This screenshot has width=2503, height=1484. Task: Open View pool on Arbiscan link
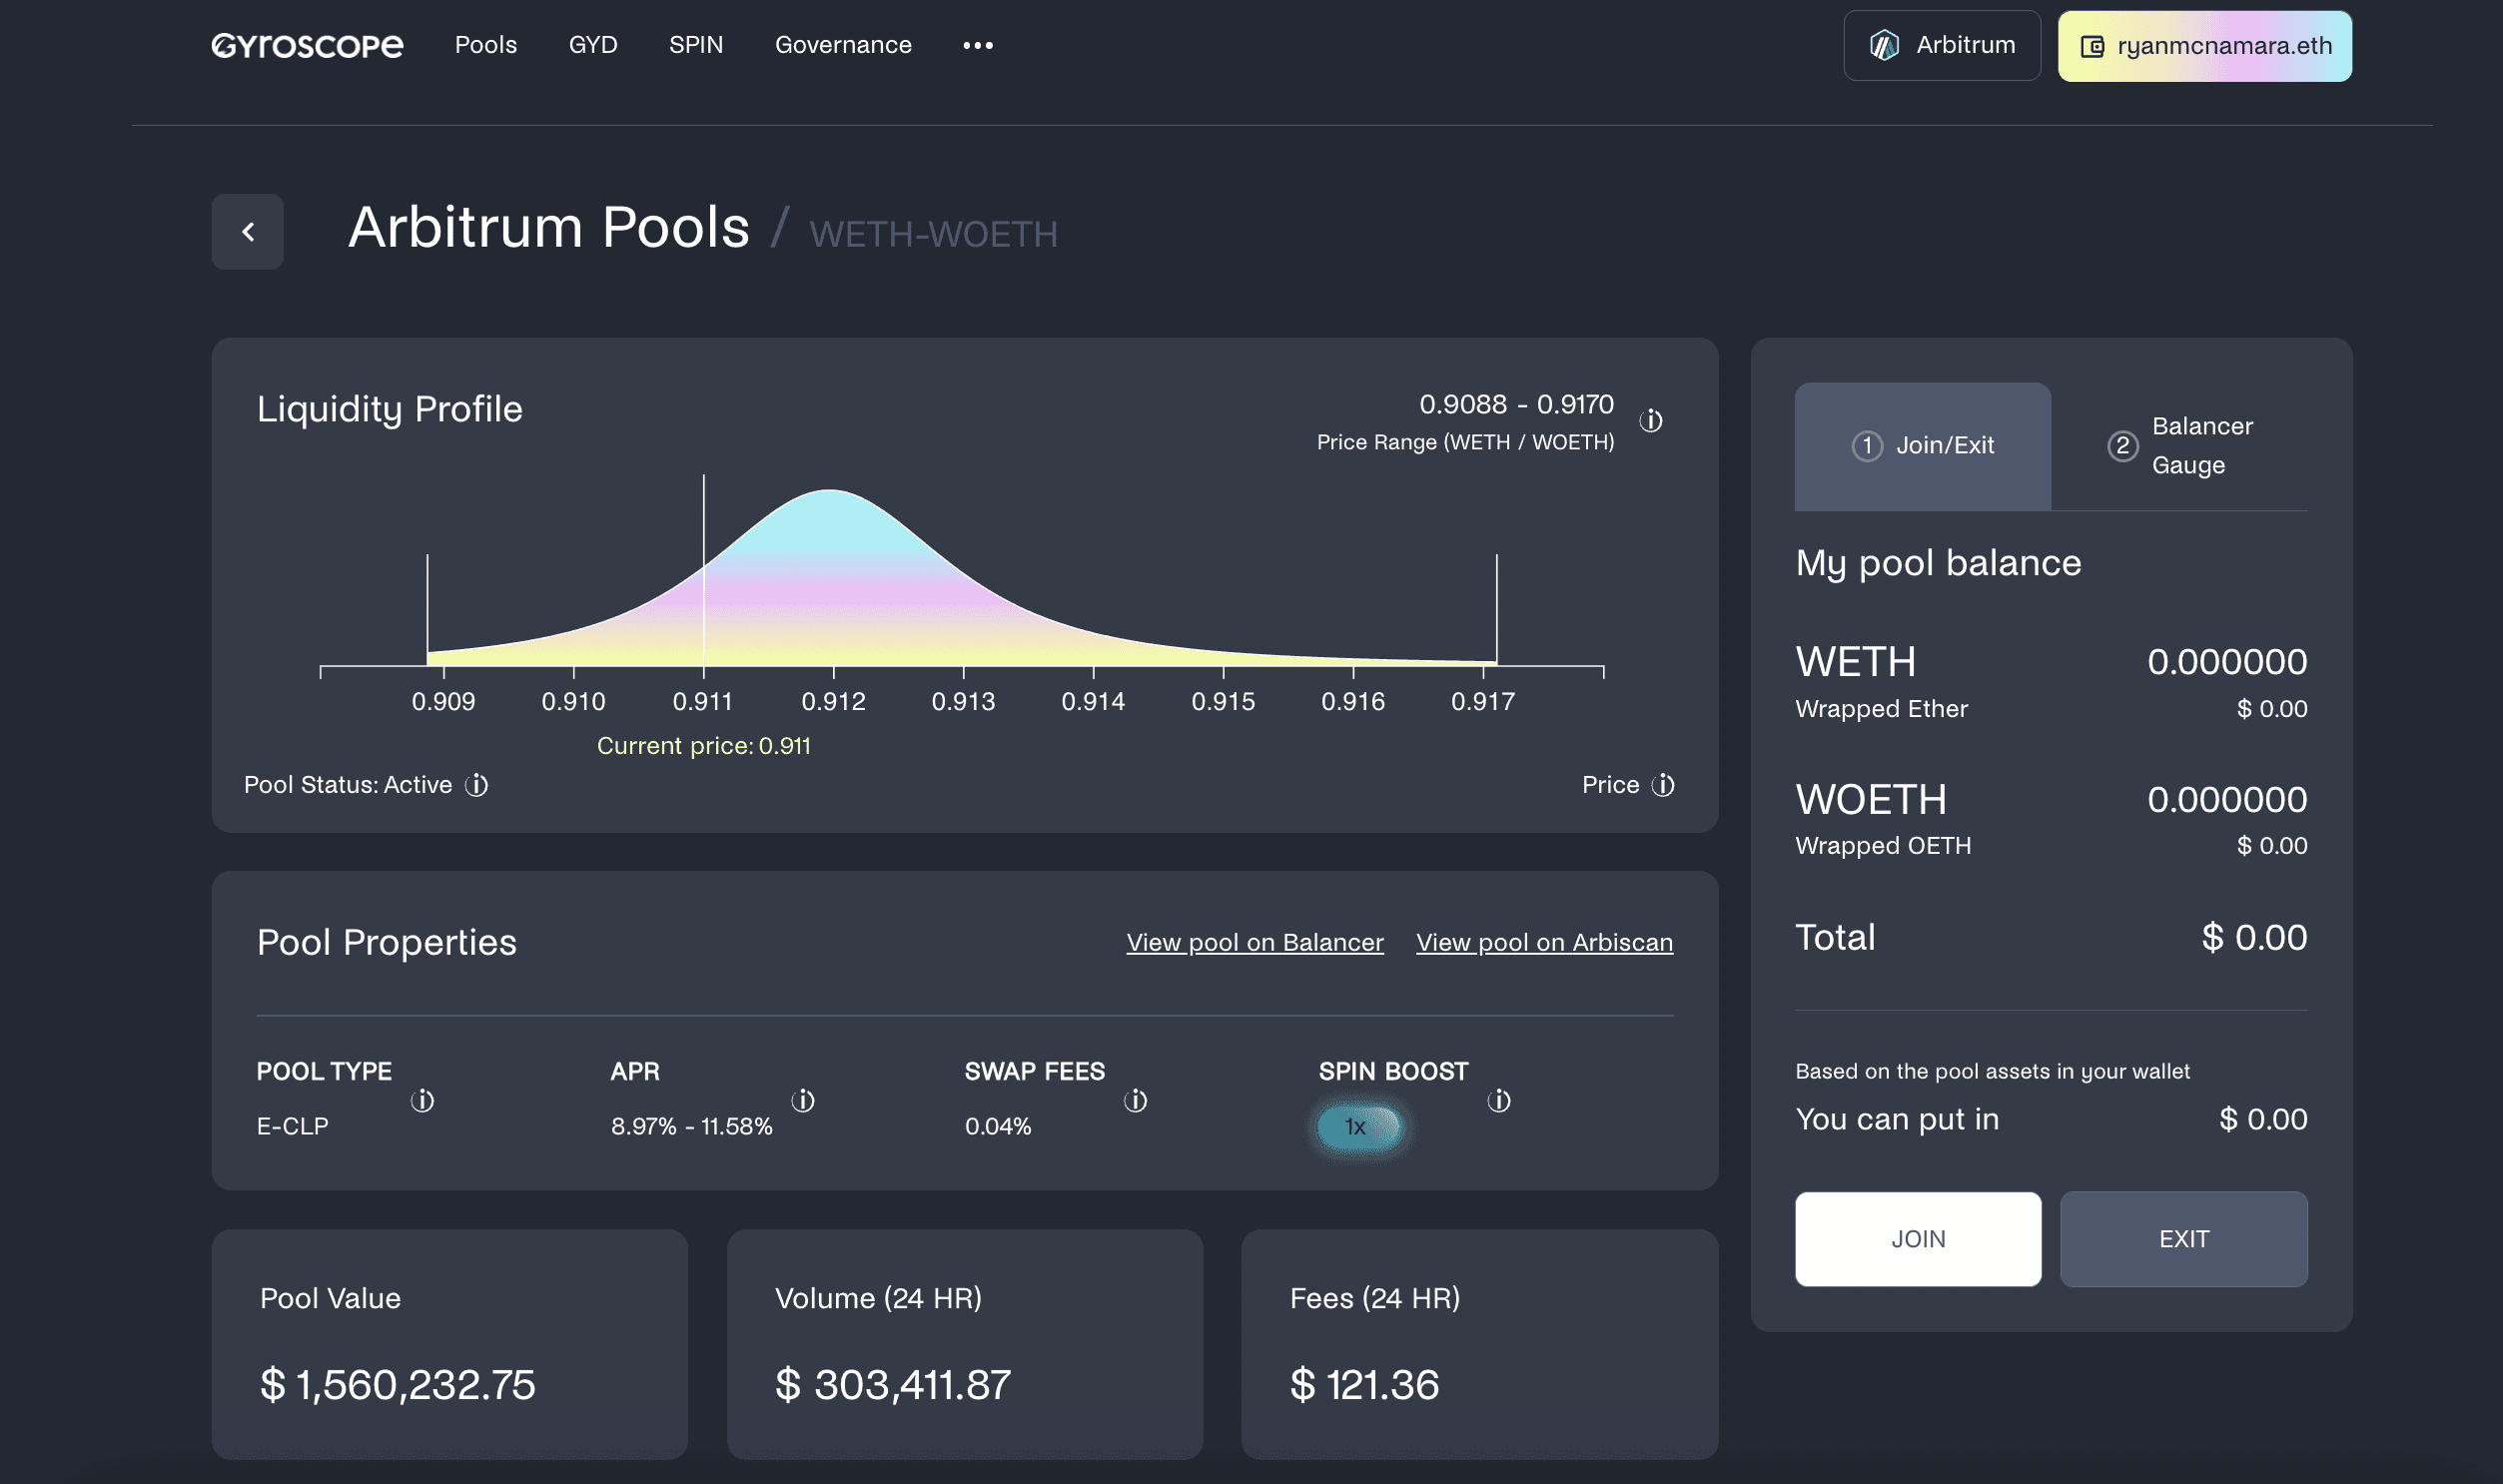point(1544,943)
